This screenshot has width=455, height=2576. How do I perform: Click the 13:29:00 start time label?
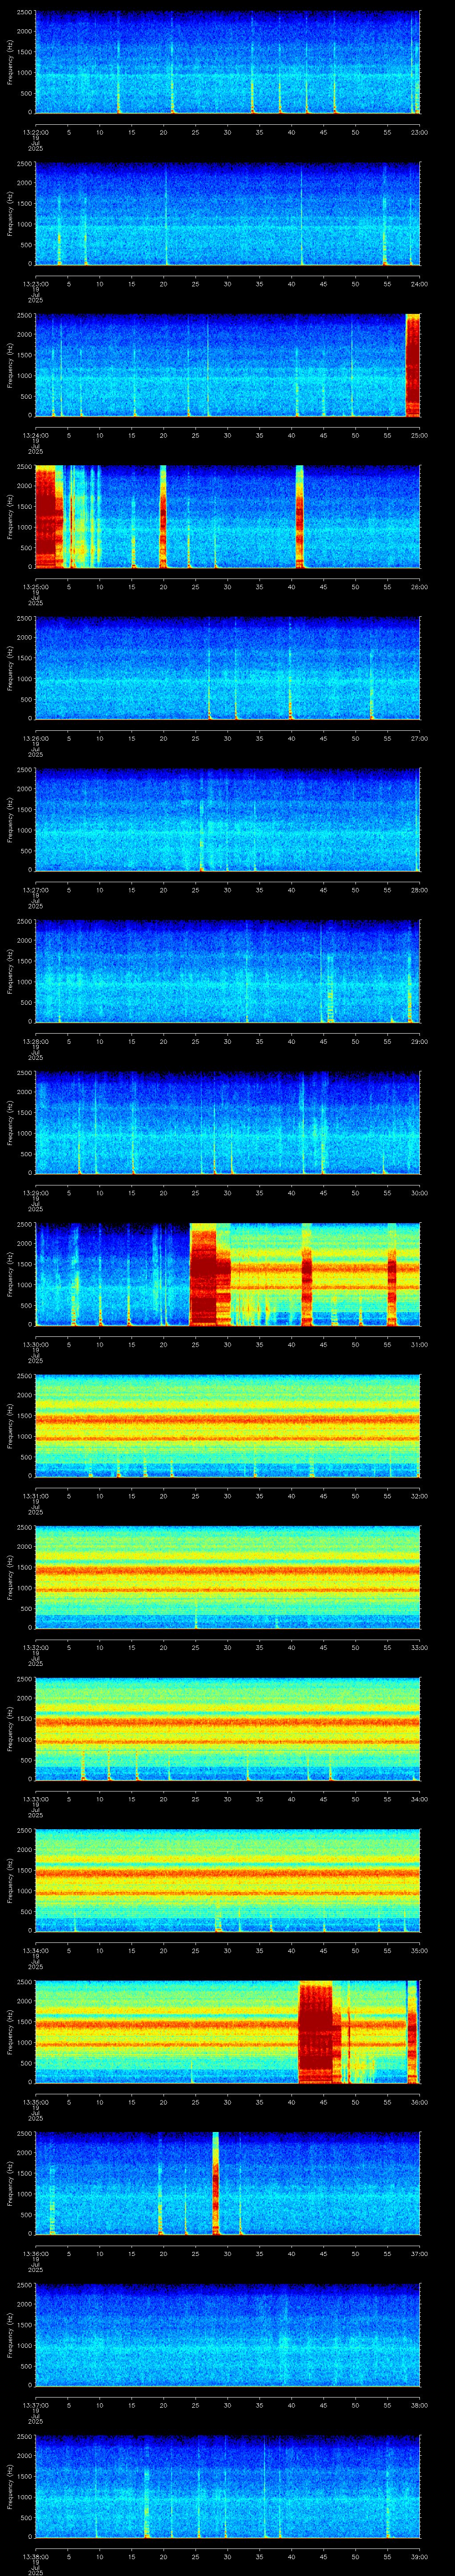pos(35,1192)
